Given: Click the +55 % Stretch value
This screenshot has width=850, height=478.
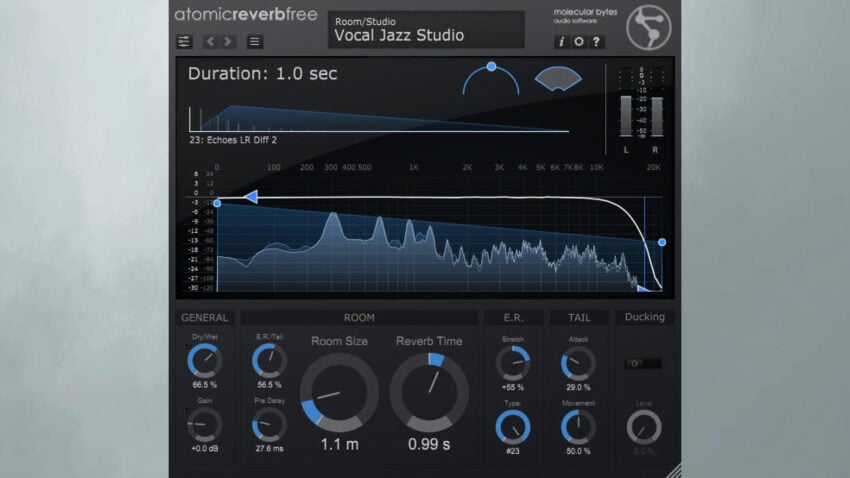Looking at the screenshot, I should 513,387.
